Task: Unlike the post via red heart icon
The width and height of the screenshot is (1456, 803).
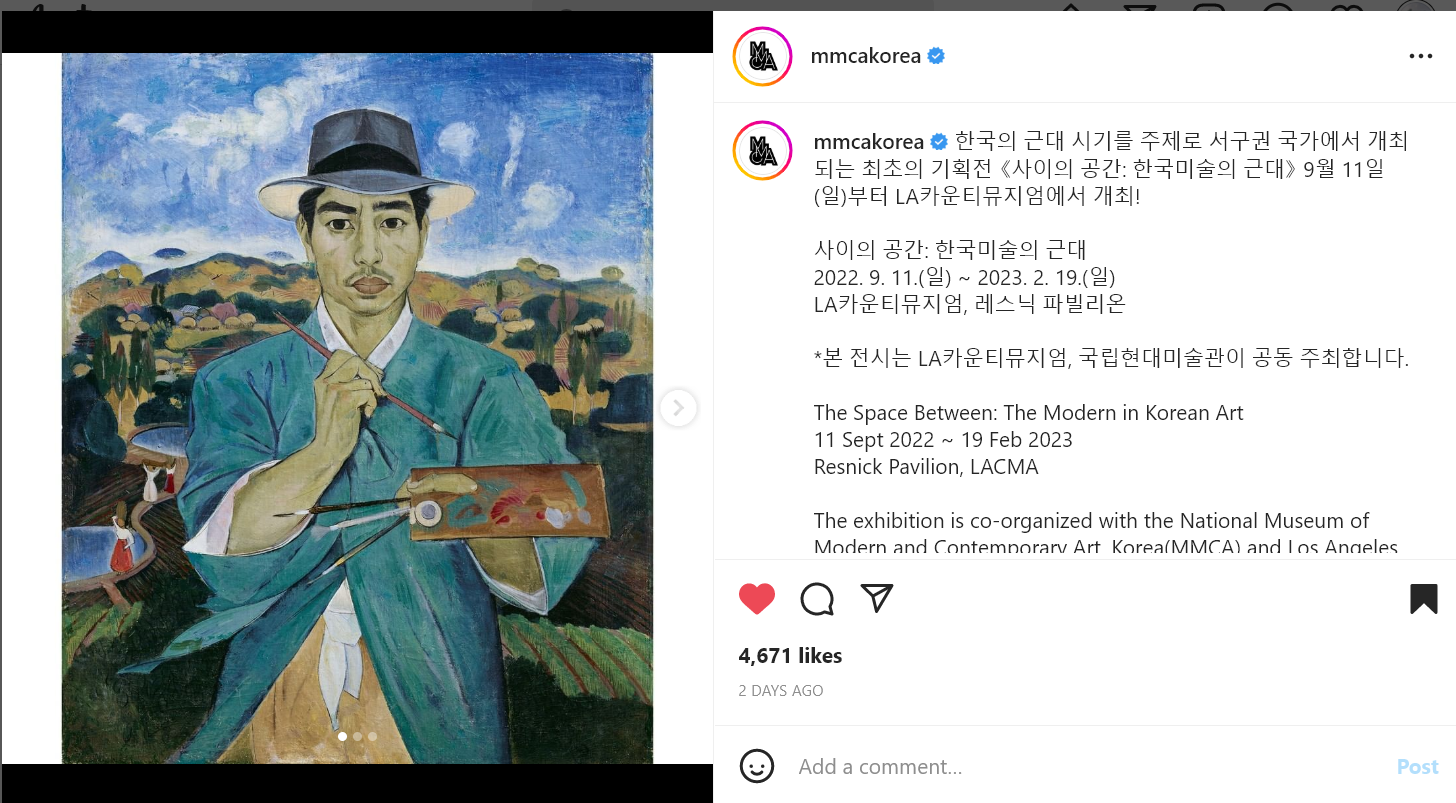Action: (x=757, y=598)
